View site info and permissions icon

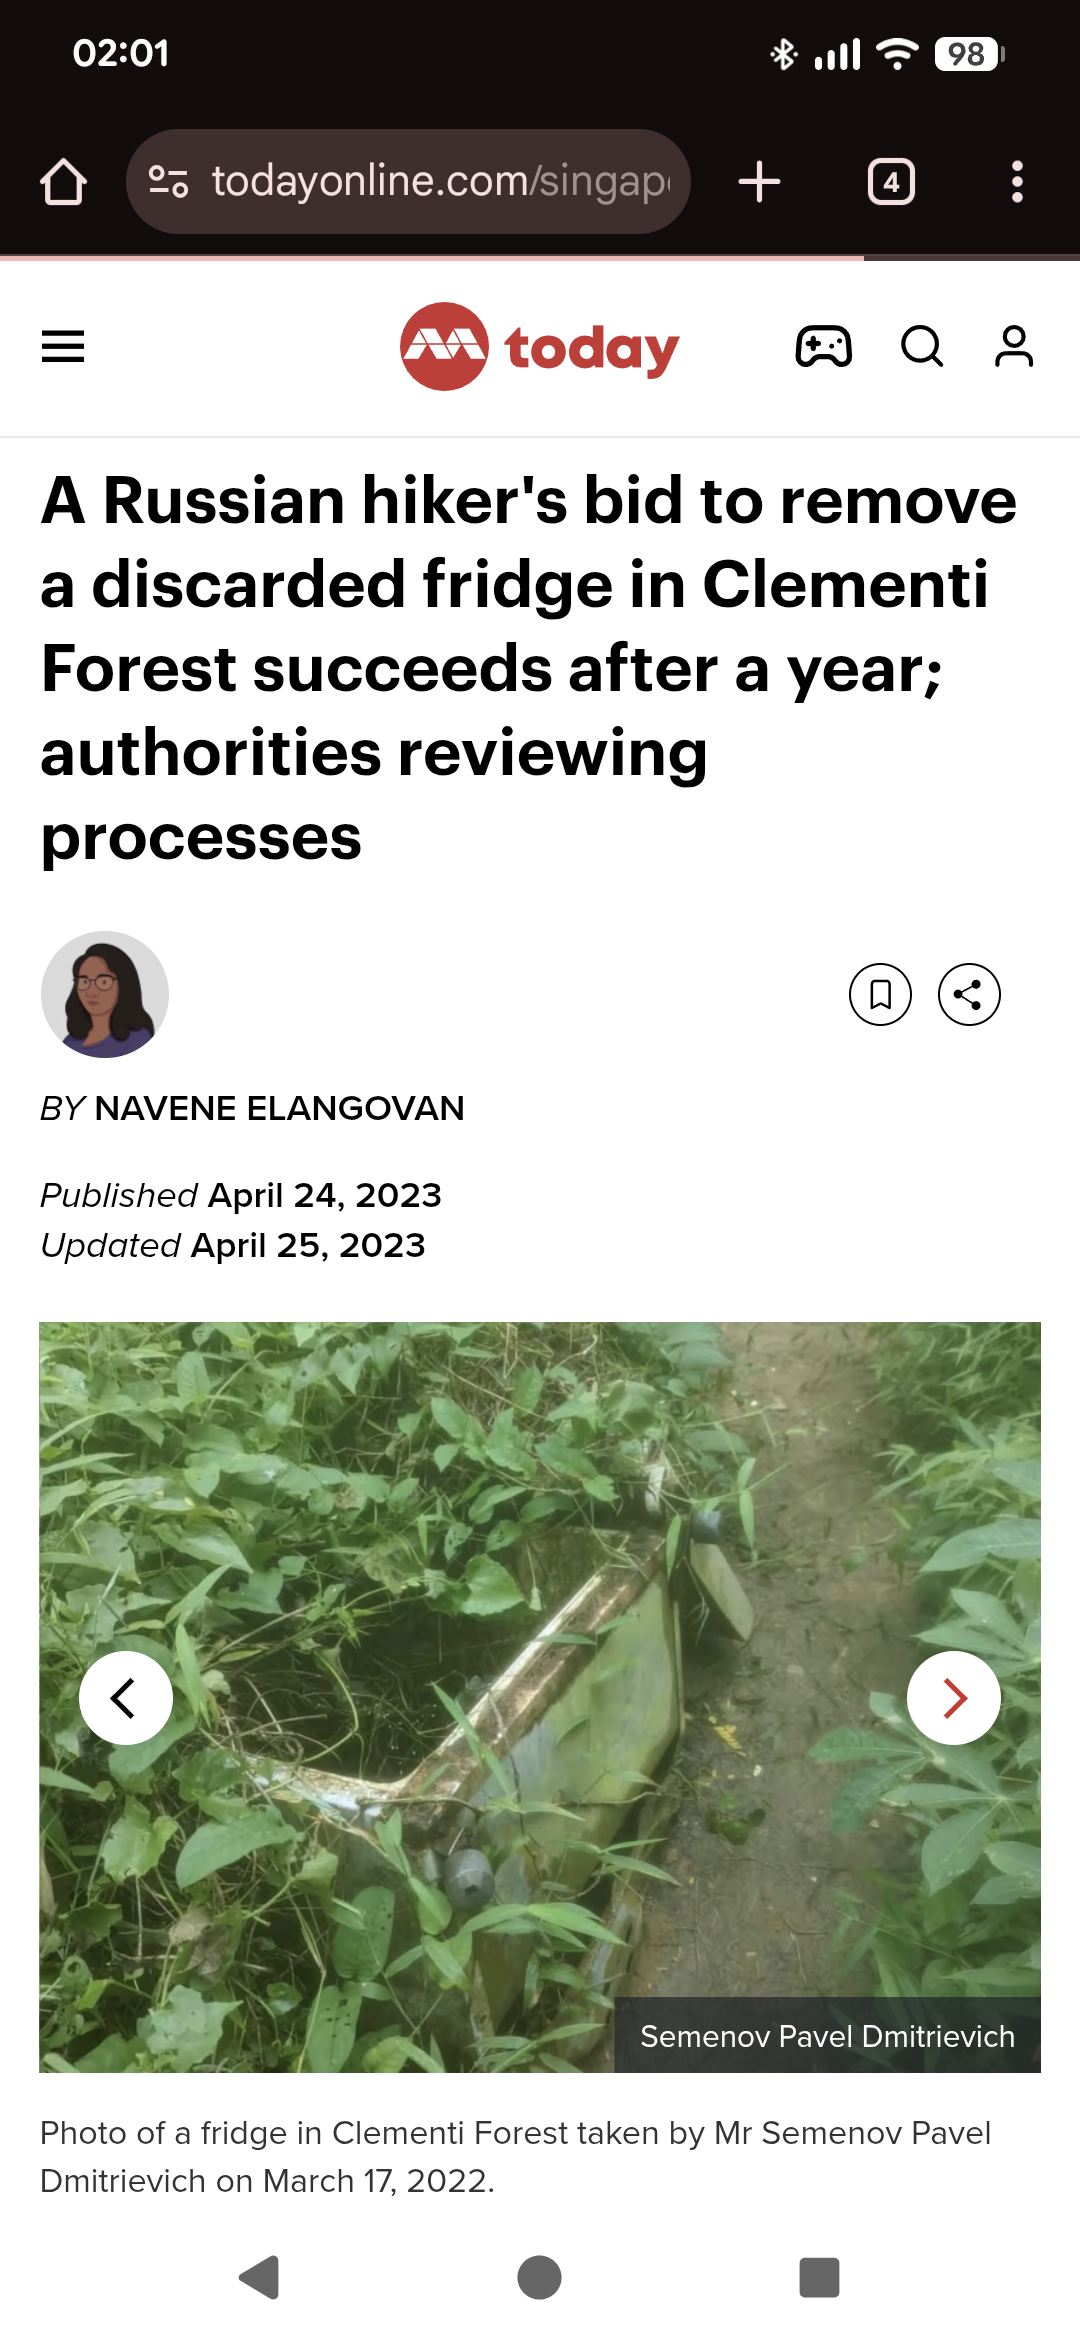tap(168, 182)
